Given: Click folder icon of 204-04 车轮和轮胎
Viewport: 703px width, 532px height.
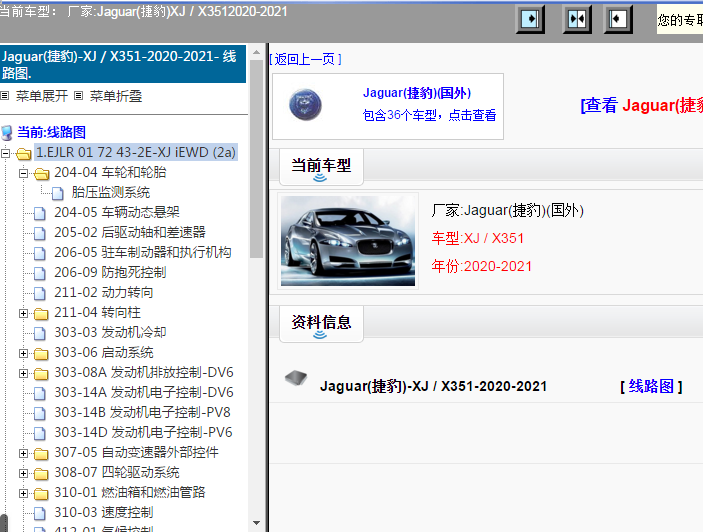Looking at the screenshot, I should pos(41,173).
